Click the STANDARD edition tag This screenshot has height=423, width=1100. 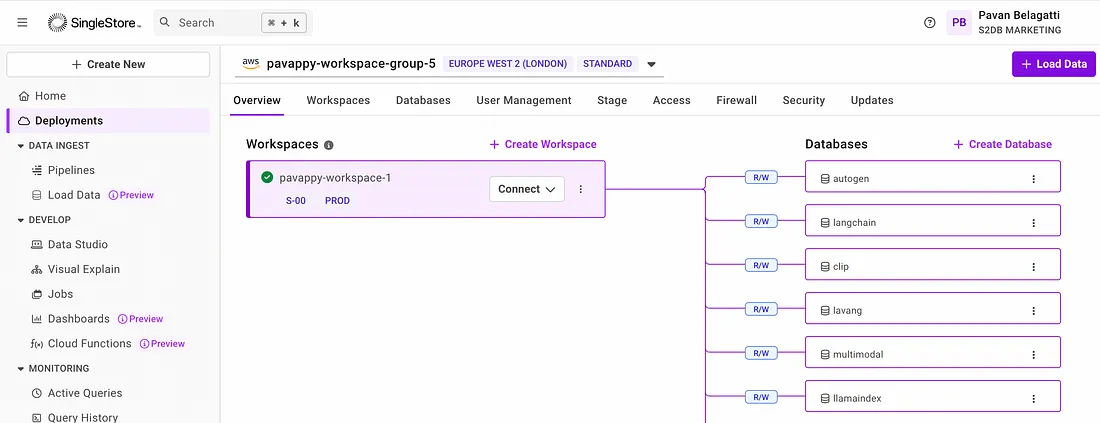tap(608, 64)
